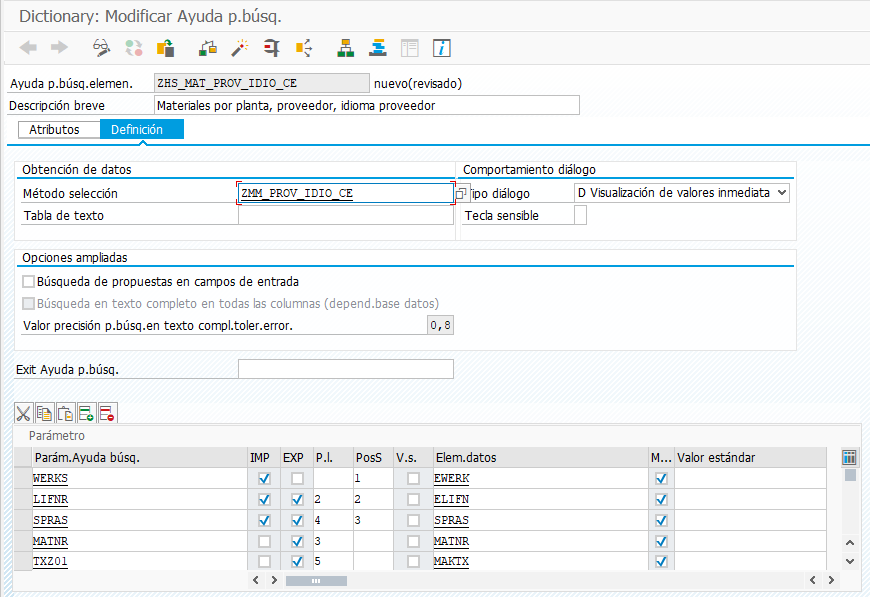This screenshot has height=597, width=870.
Task: Open search help for Método selección field
Action: [x=461, y=193]
